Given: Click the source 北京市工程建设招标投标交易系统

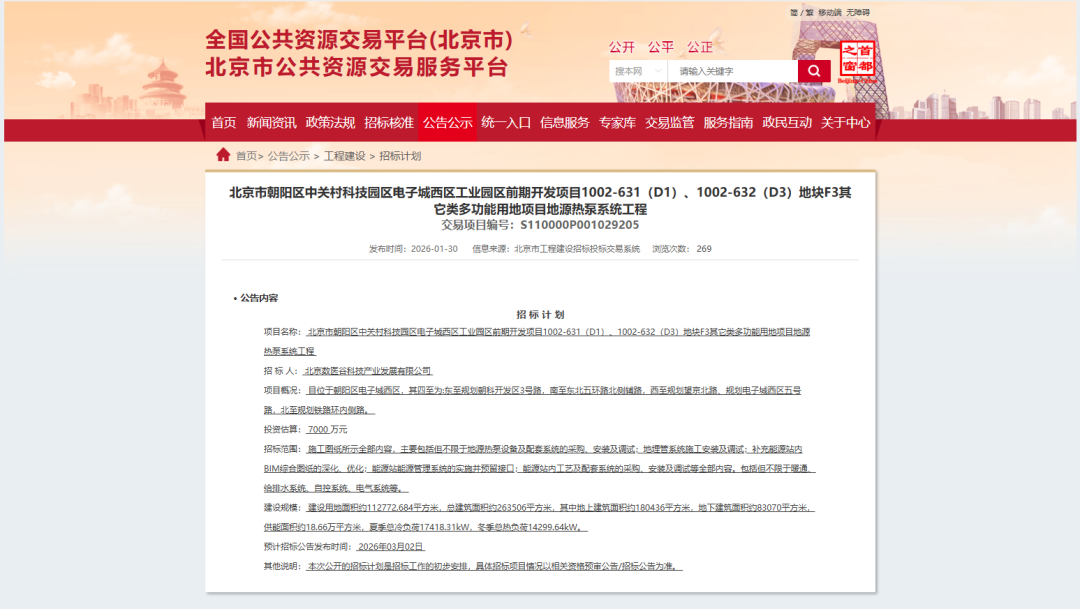Looking at the screenshot, I should tap(577, 249).
